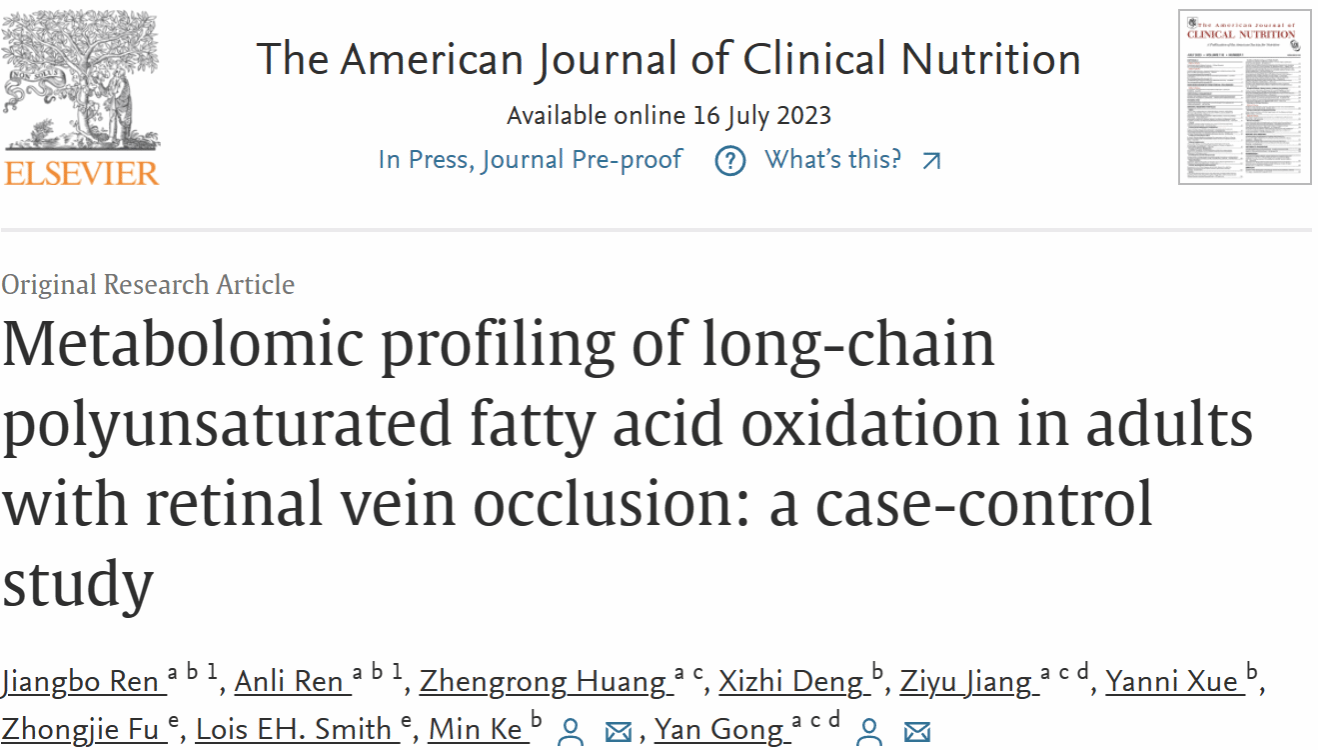The height and width of the screenshot is (750, 1318).
Task: Click the external link arrow icon
Action: pyautogui.click(x=931, y=160)
